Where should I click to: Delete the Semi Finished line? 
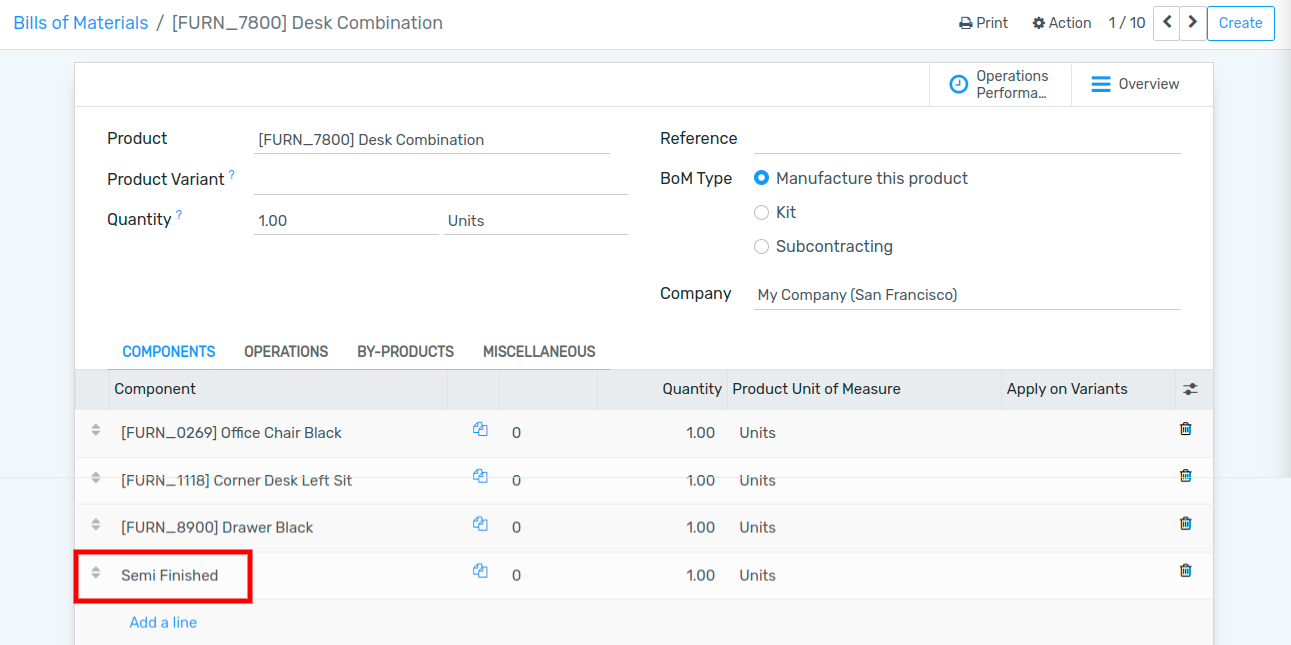click(x=1186, y=570)
